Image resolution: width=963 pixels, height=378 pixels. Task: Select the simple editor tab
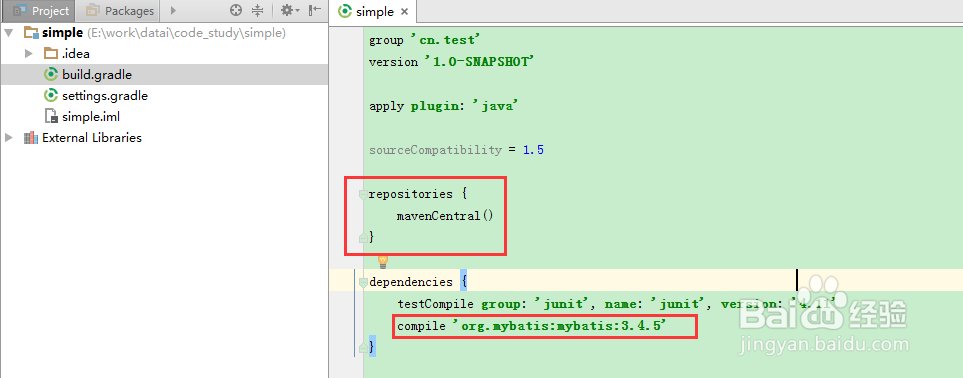[x=373, y=12]
